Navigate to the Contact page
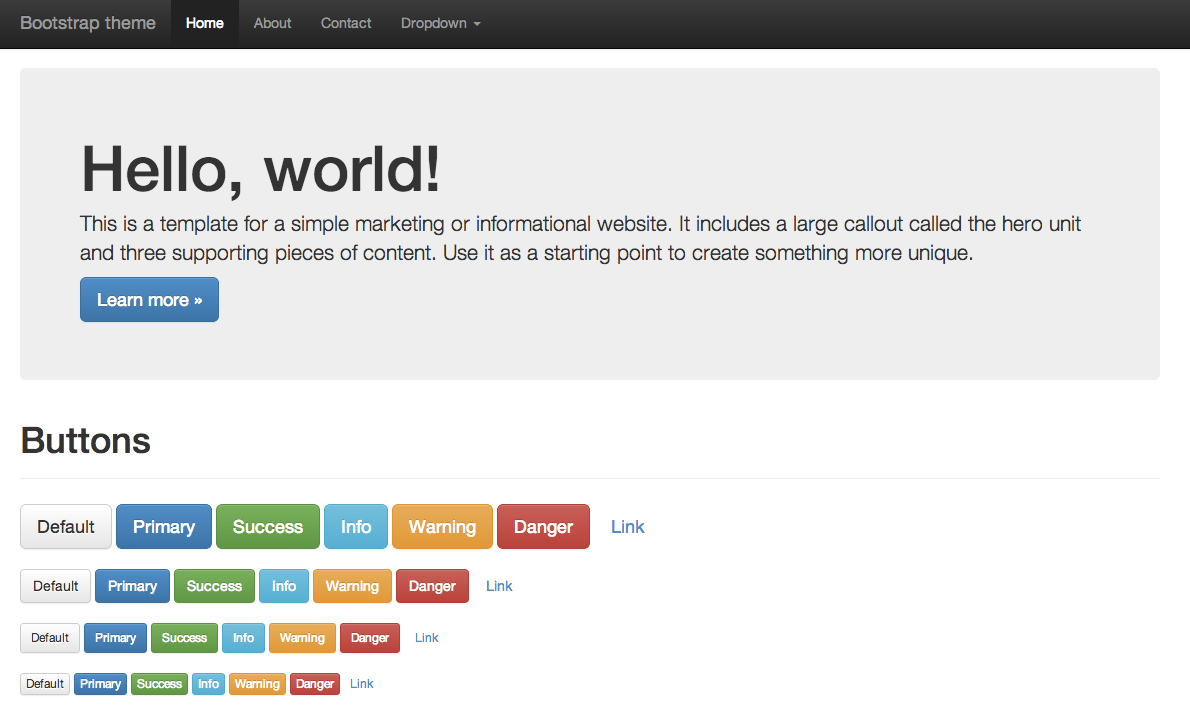The width and height of the screenshot is (1190, 725). 345,23
